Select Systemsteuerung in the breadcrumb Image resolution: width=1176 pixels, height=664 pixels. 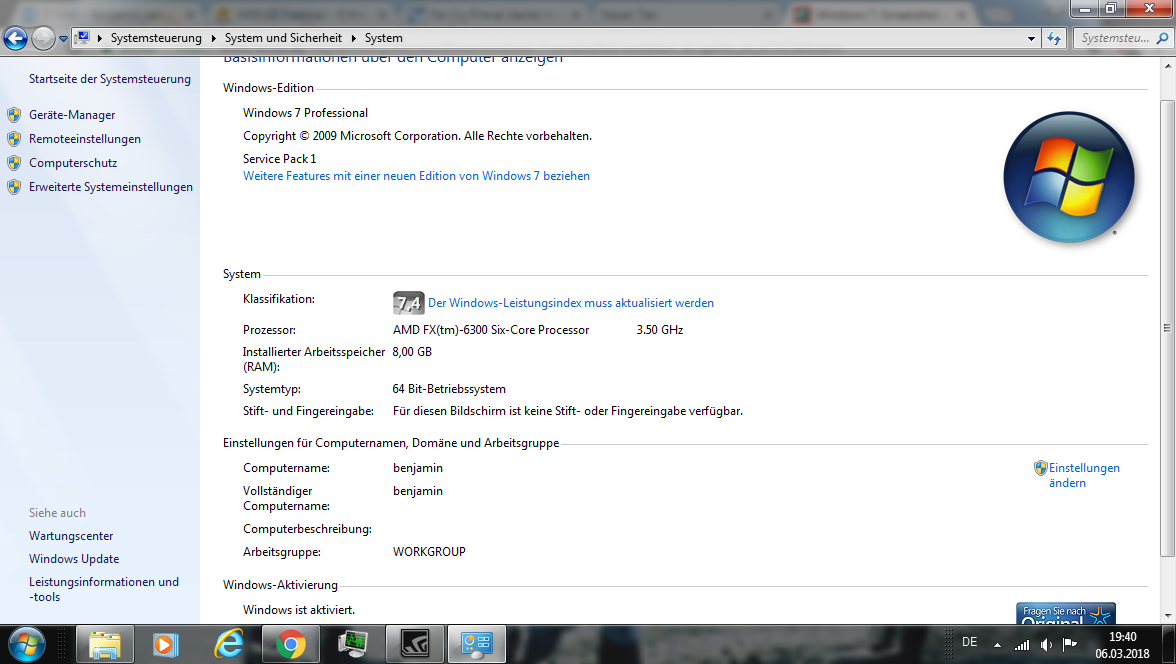click(x=156, y=38)
